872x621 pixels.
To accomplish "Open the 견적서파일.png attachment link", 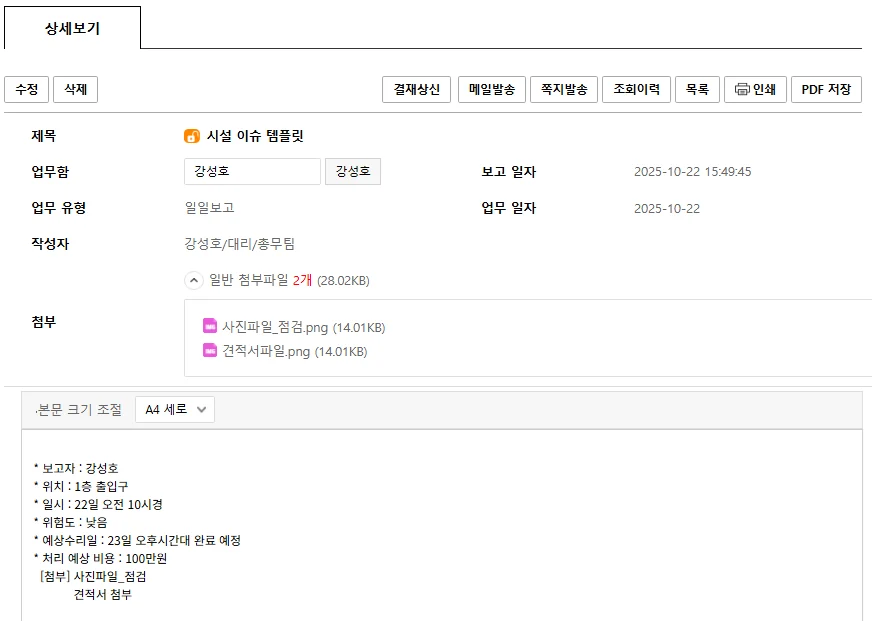I will click(x=266, y=351).
